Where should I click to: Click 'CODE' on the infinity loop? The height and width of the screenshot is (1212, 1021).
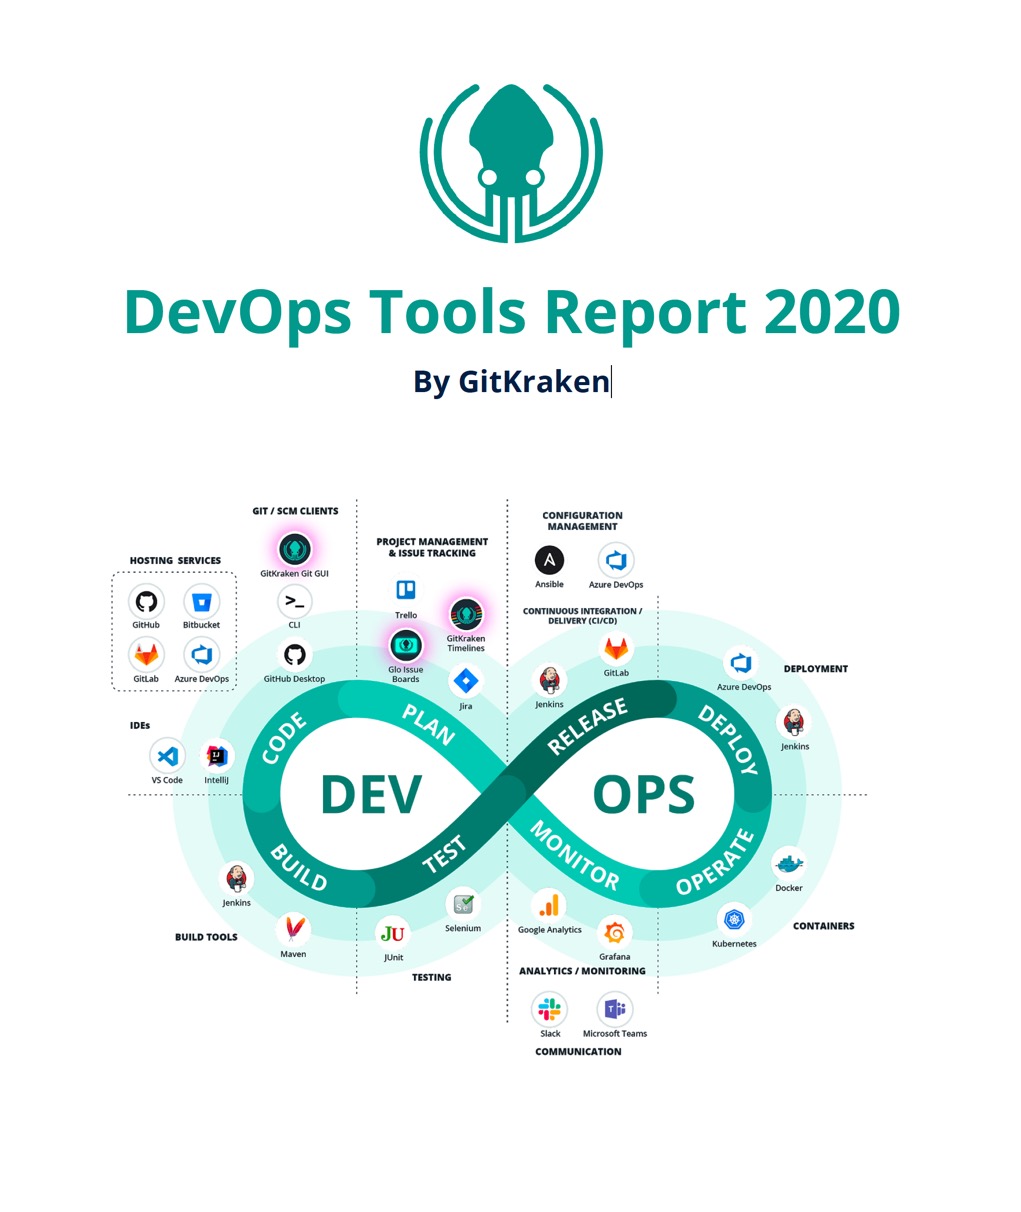tap(284, 740)
